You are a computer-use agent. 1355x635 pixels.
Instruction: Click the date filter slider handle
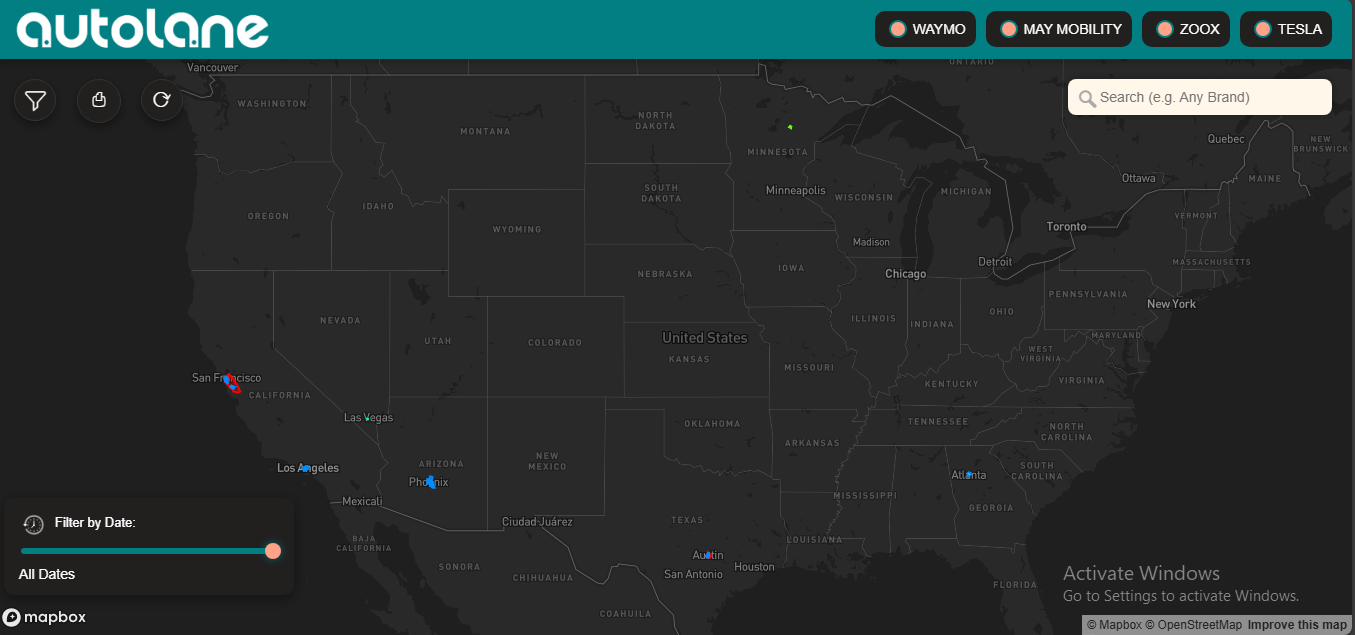click(273, 551)
